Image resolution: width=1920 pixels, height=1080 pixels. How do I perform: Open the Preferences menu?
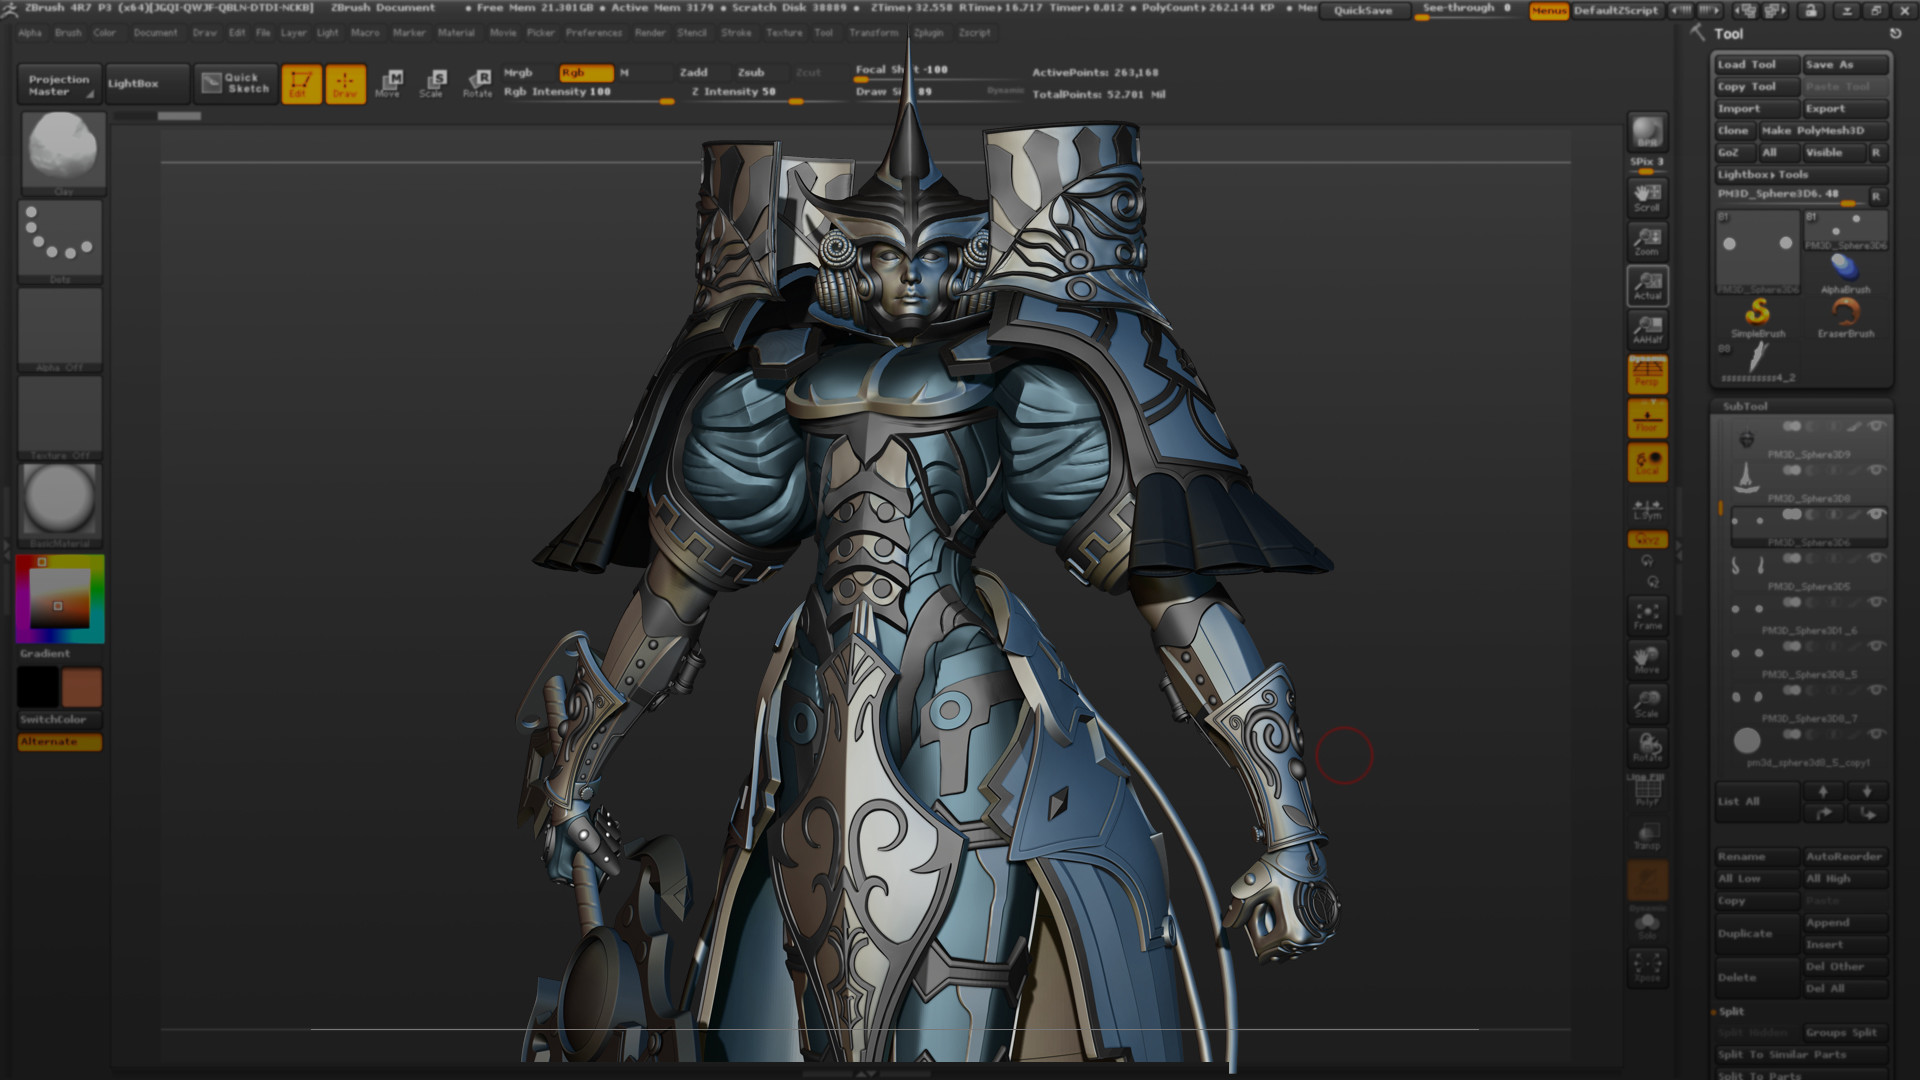click(x=593, y=33)
